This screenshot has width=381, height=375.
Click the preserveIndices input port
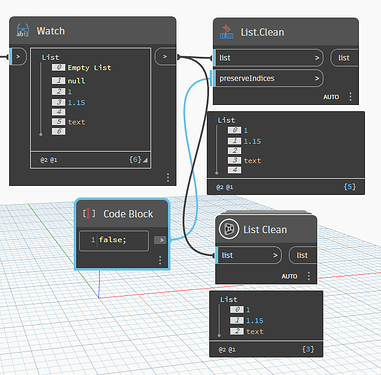pos(268,78)
